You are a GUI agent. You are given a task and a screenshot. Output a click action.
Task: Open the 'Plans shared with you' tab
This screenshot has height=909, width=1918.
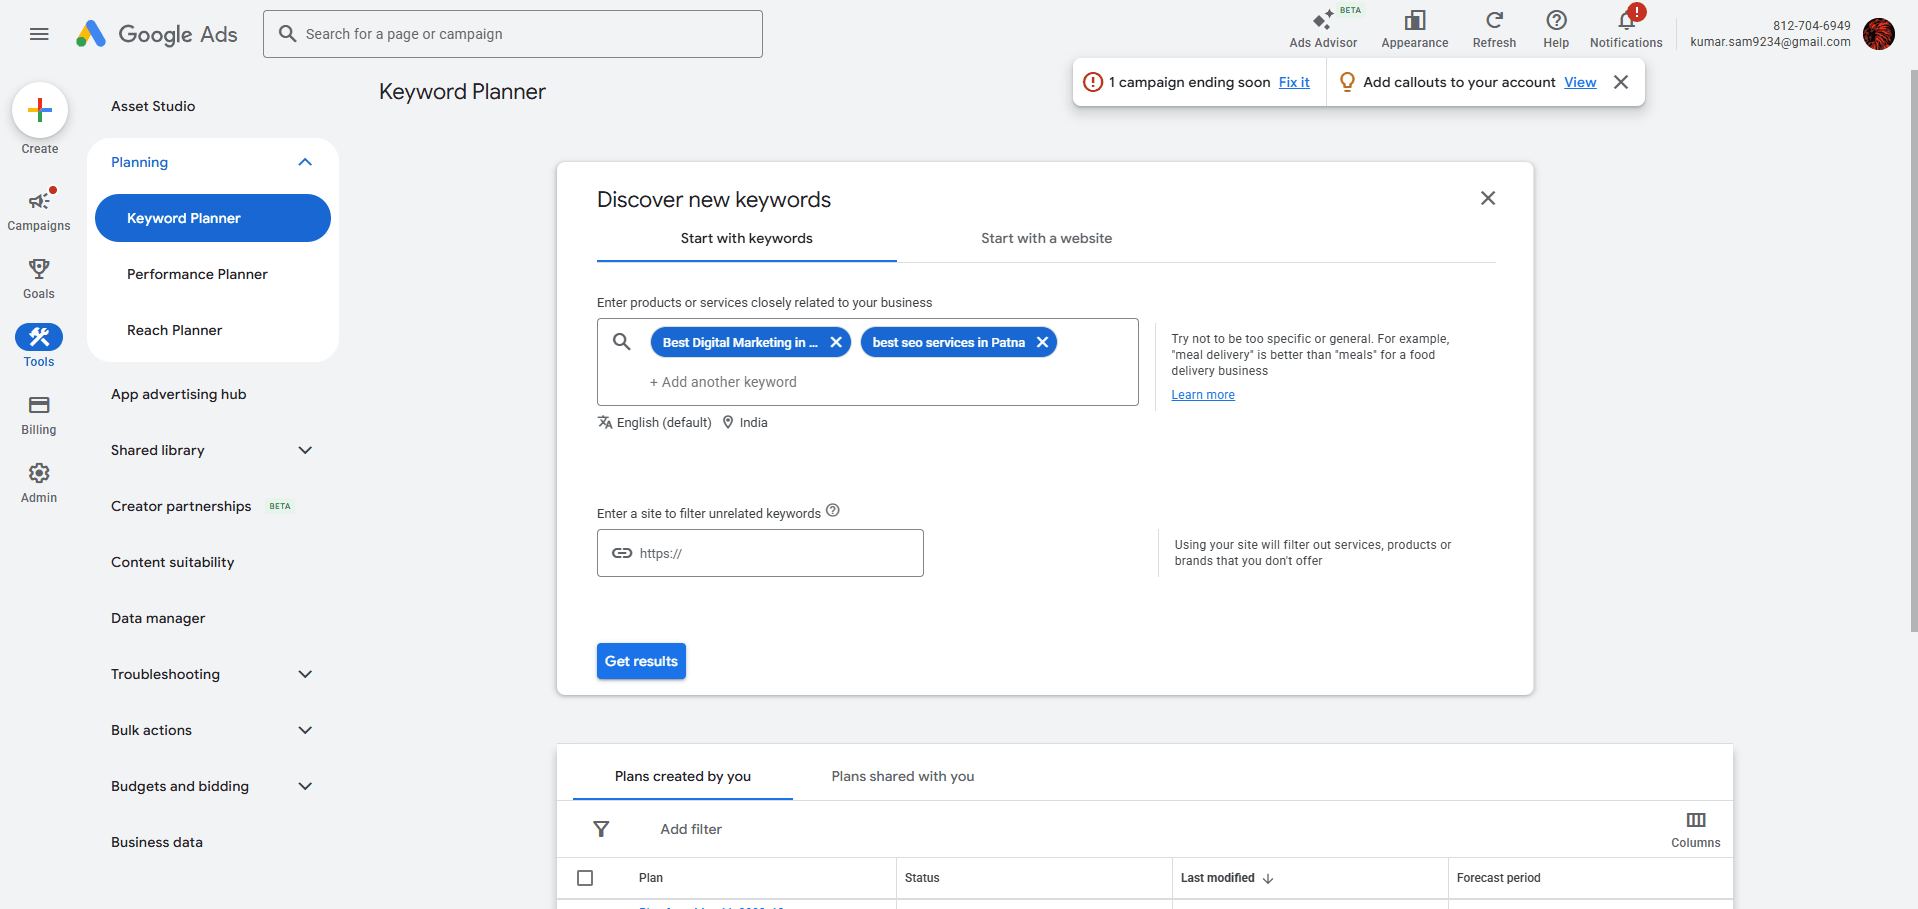901,776
